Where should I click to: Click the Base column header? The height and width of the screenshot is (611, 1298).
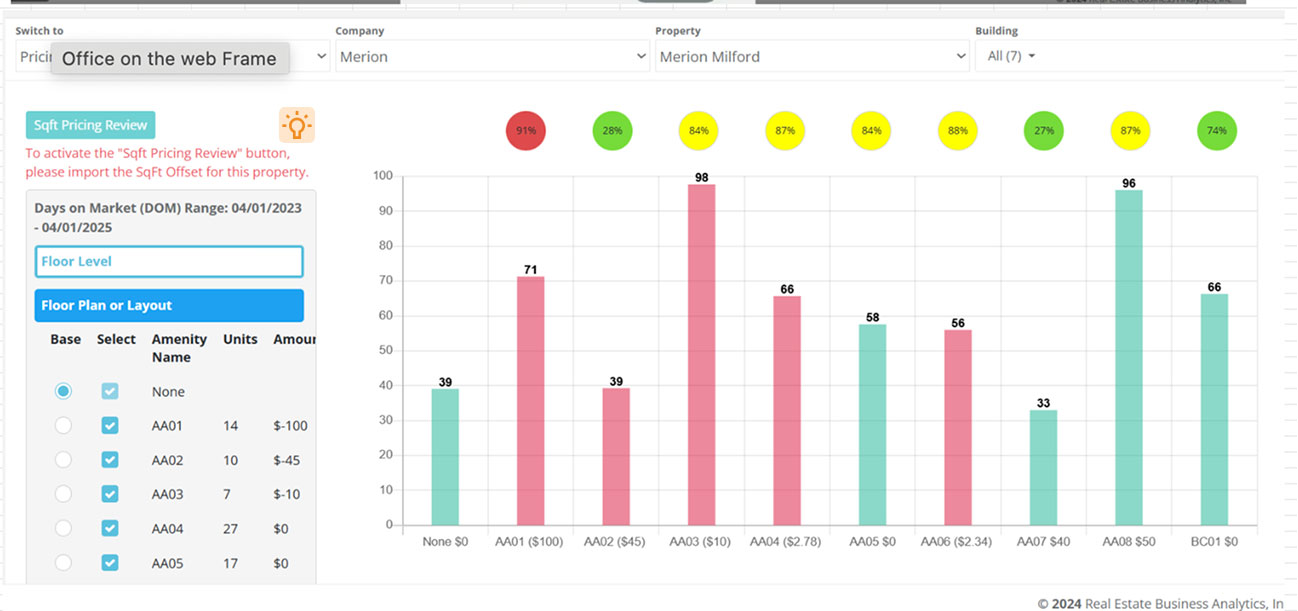[66, 339]
